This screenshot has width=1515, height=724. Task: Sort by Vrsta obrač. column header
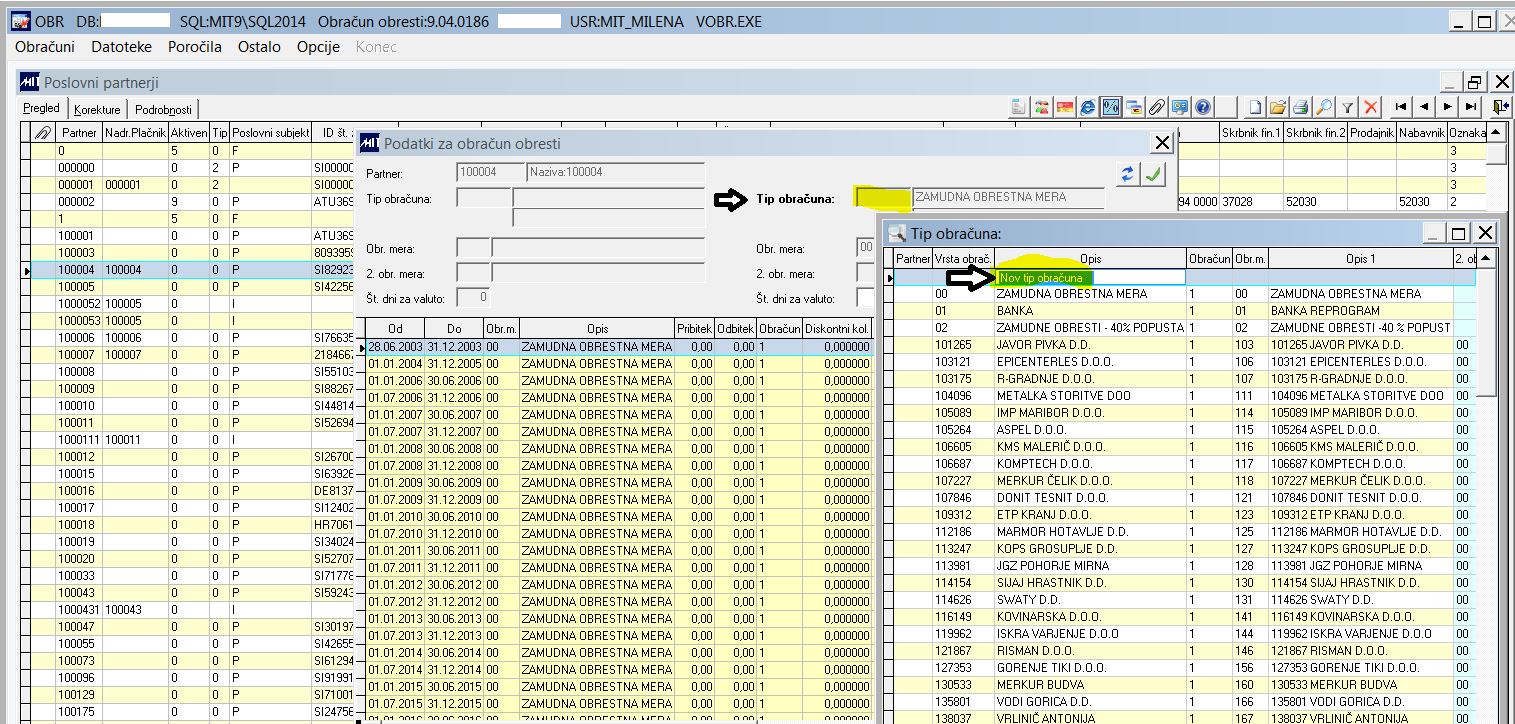click(963, 259)
